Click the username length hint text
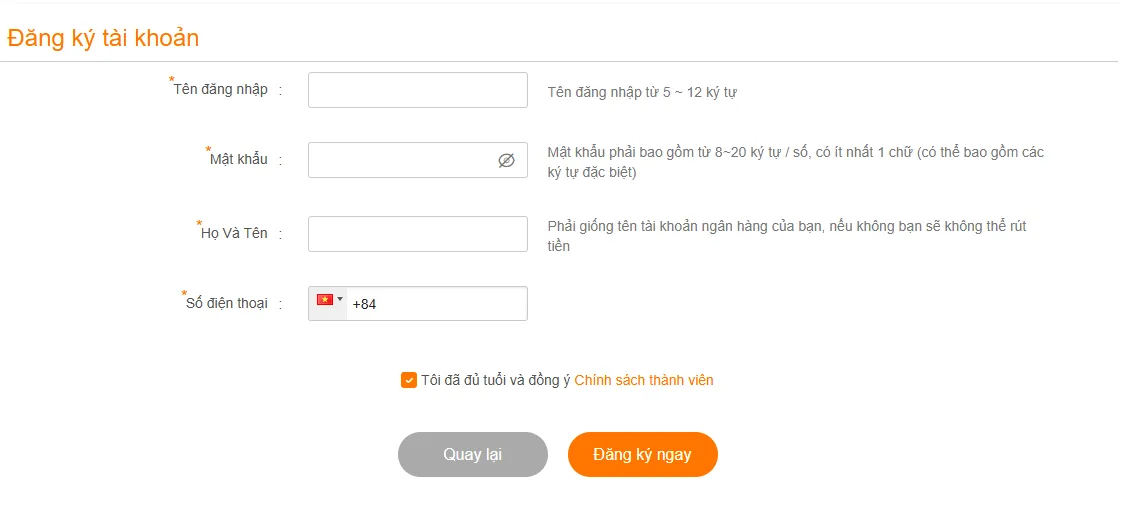Viewport: 1121px width, 527px height. (642, 92)
